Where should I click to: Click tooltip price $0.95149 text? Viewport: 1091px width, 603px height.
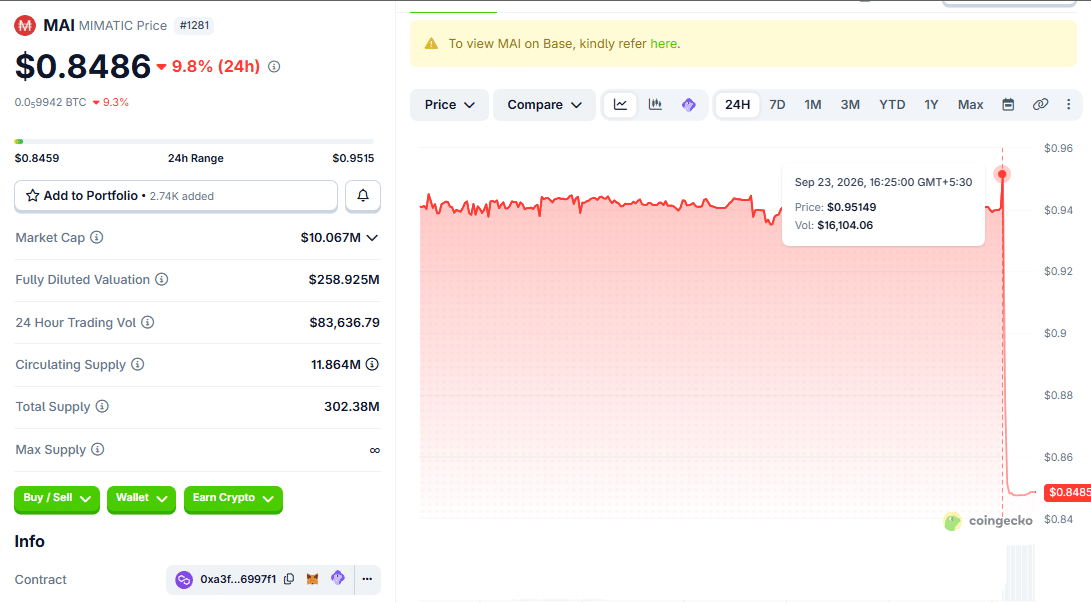click(x=851, y=207)
